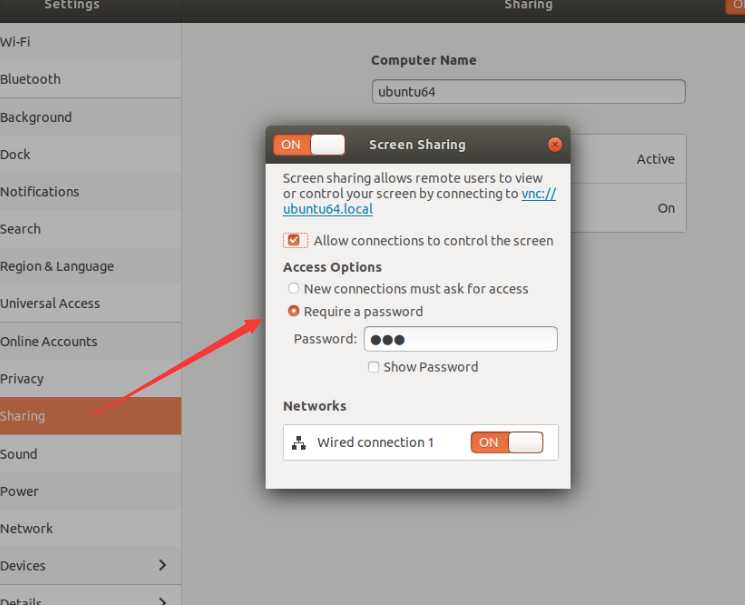Go to the Privacy panel

(90, 379)
